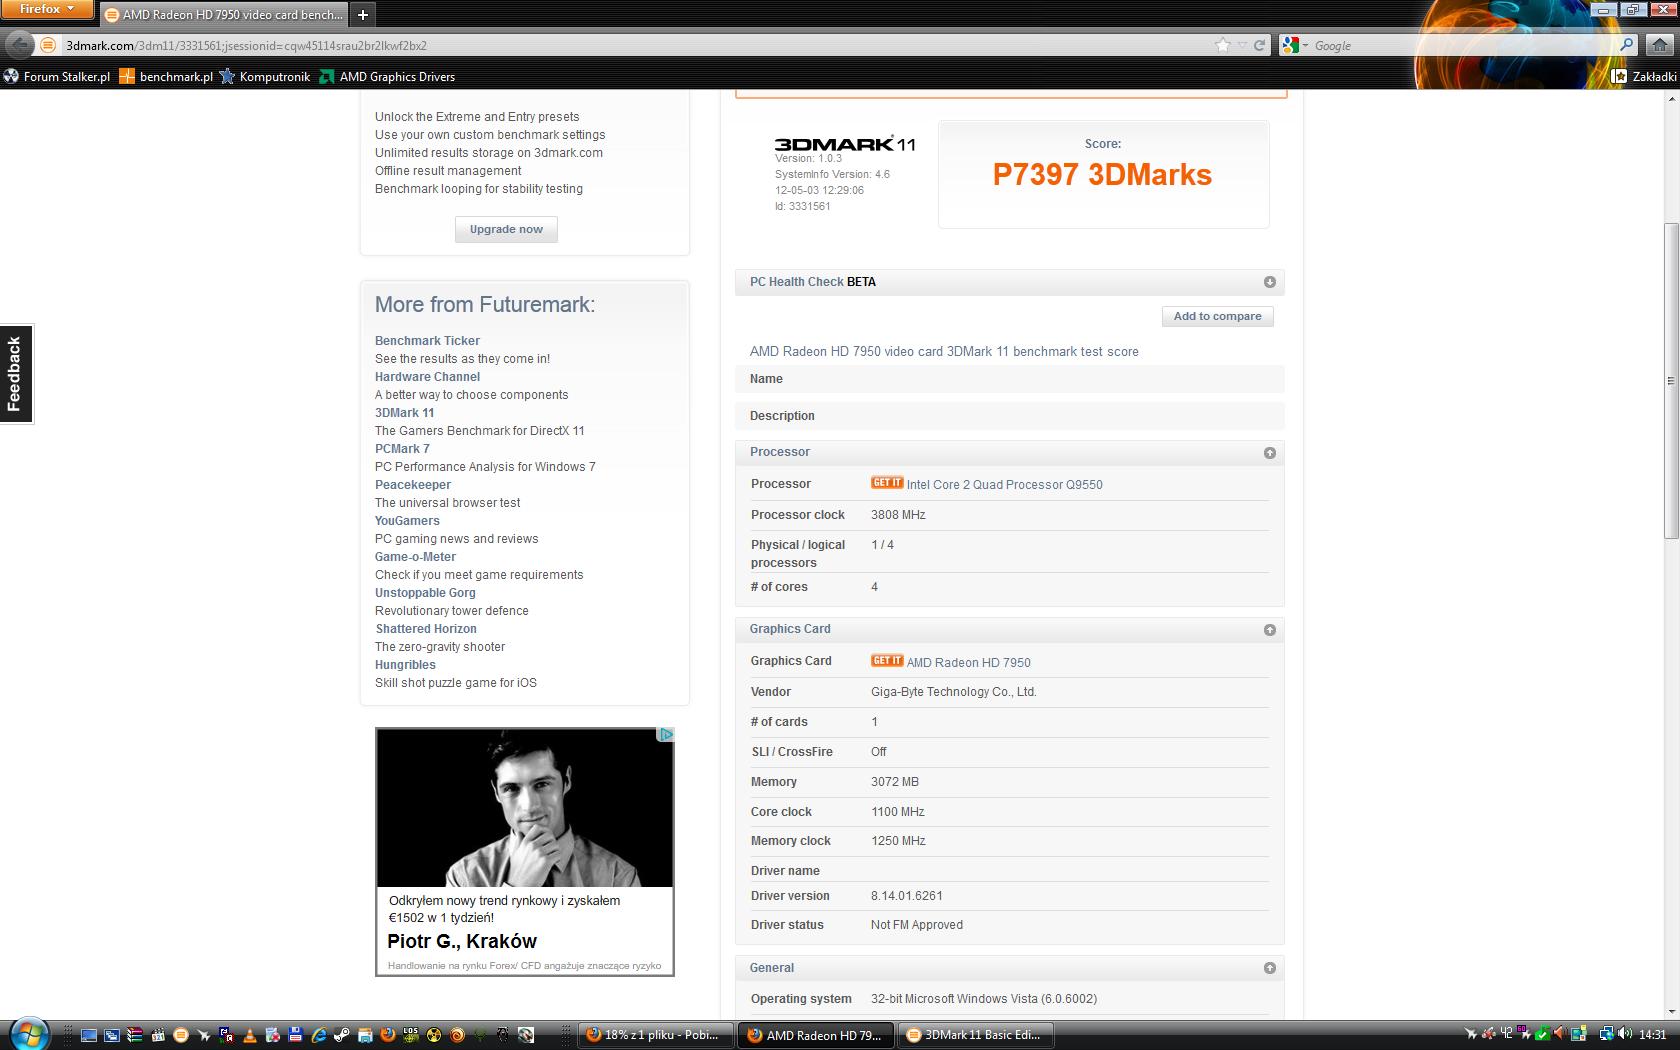
Task: Open the Komputronik bookmark
Action: [265, 76]
